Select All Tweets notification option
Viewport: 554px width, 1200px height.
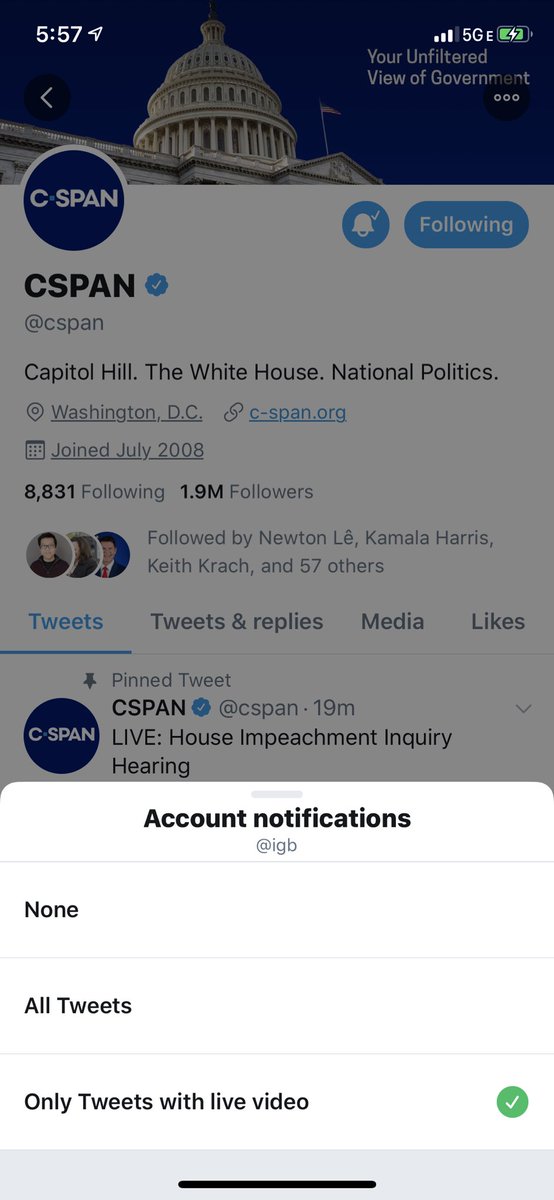click(x=277, y=1006)
